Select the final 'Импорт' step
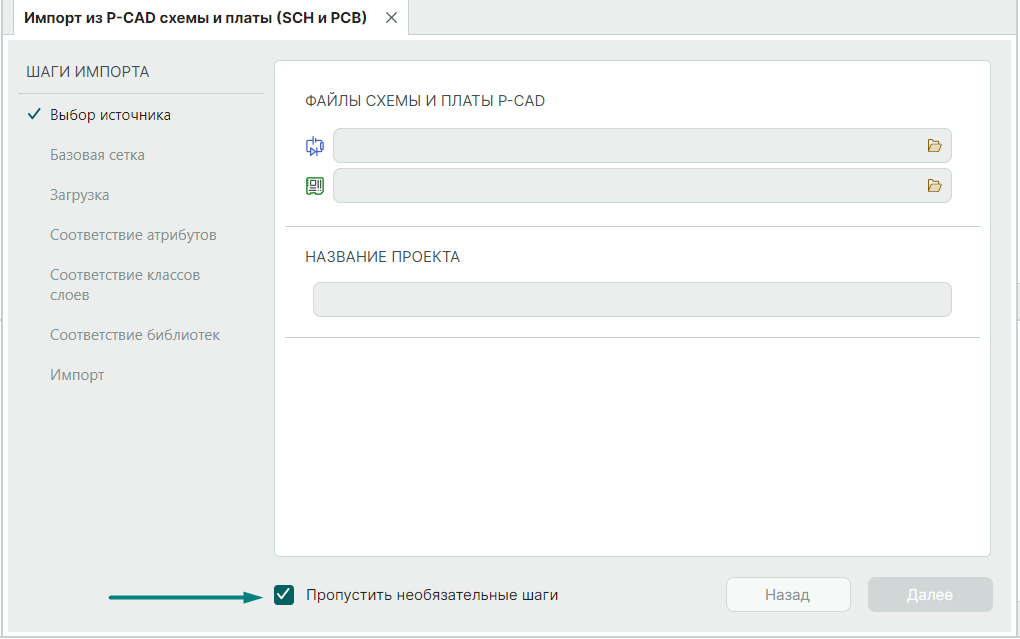 pyautogui.click(x=77, y=375)
